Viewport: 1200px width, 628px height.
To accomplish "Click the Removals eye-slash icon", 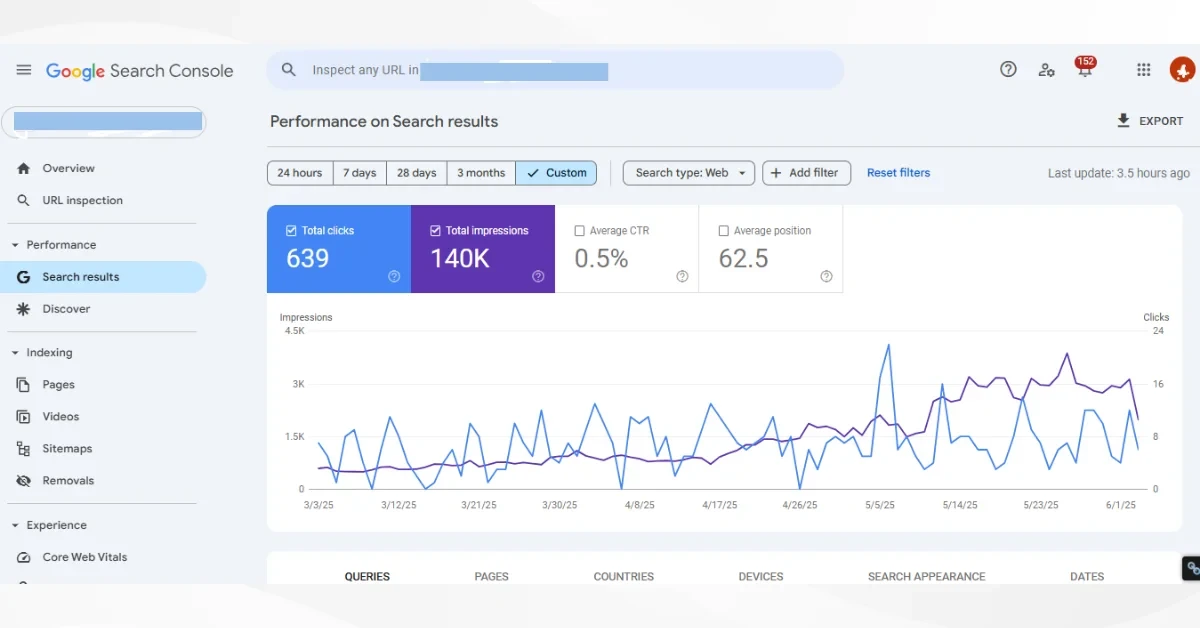I will click(x=23, y=480).
